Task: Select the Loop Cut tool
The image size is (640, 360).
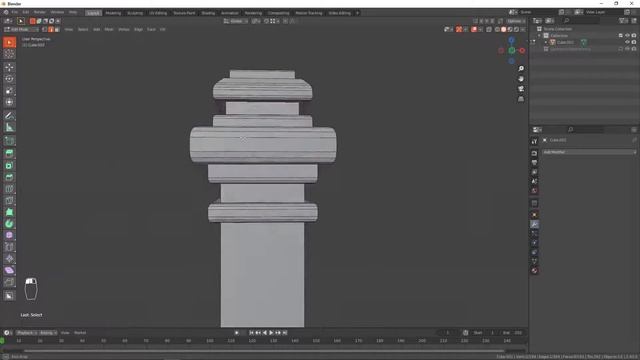Action: click(x=9, y=189)
